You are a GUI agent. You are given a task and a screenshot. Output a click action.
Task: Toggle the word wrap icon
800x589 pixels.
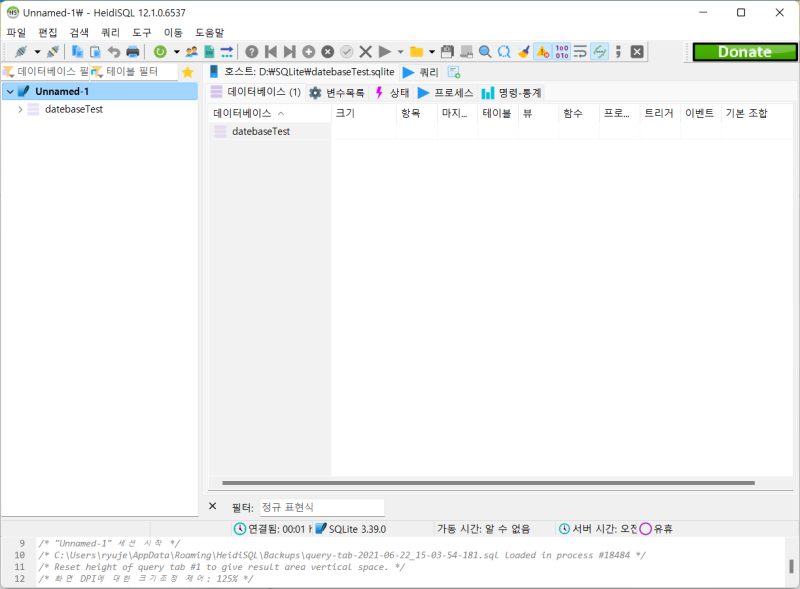pyautogui.click(x=580, y=52)
